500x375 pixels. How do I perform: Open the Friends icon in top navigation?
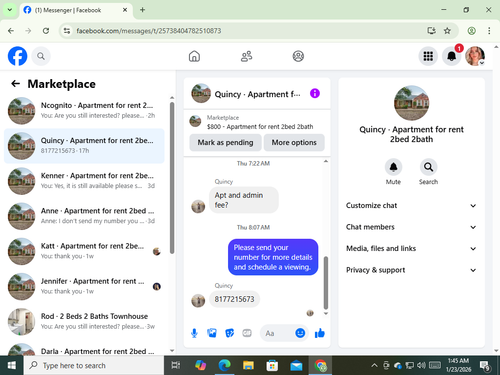pyautogui.click(x=246, y=56)
